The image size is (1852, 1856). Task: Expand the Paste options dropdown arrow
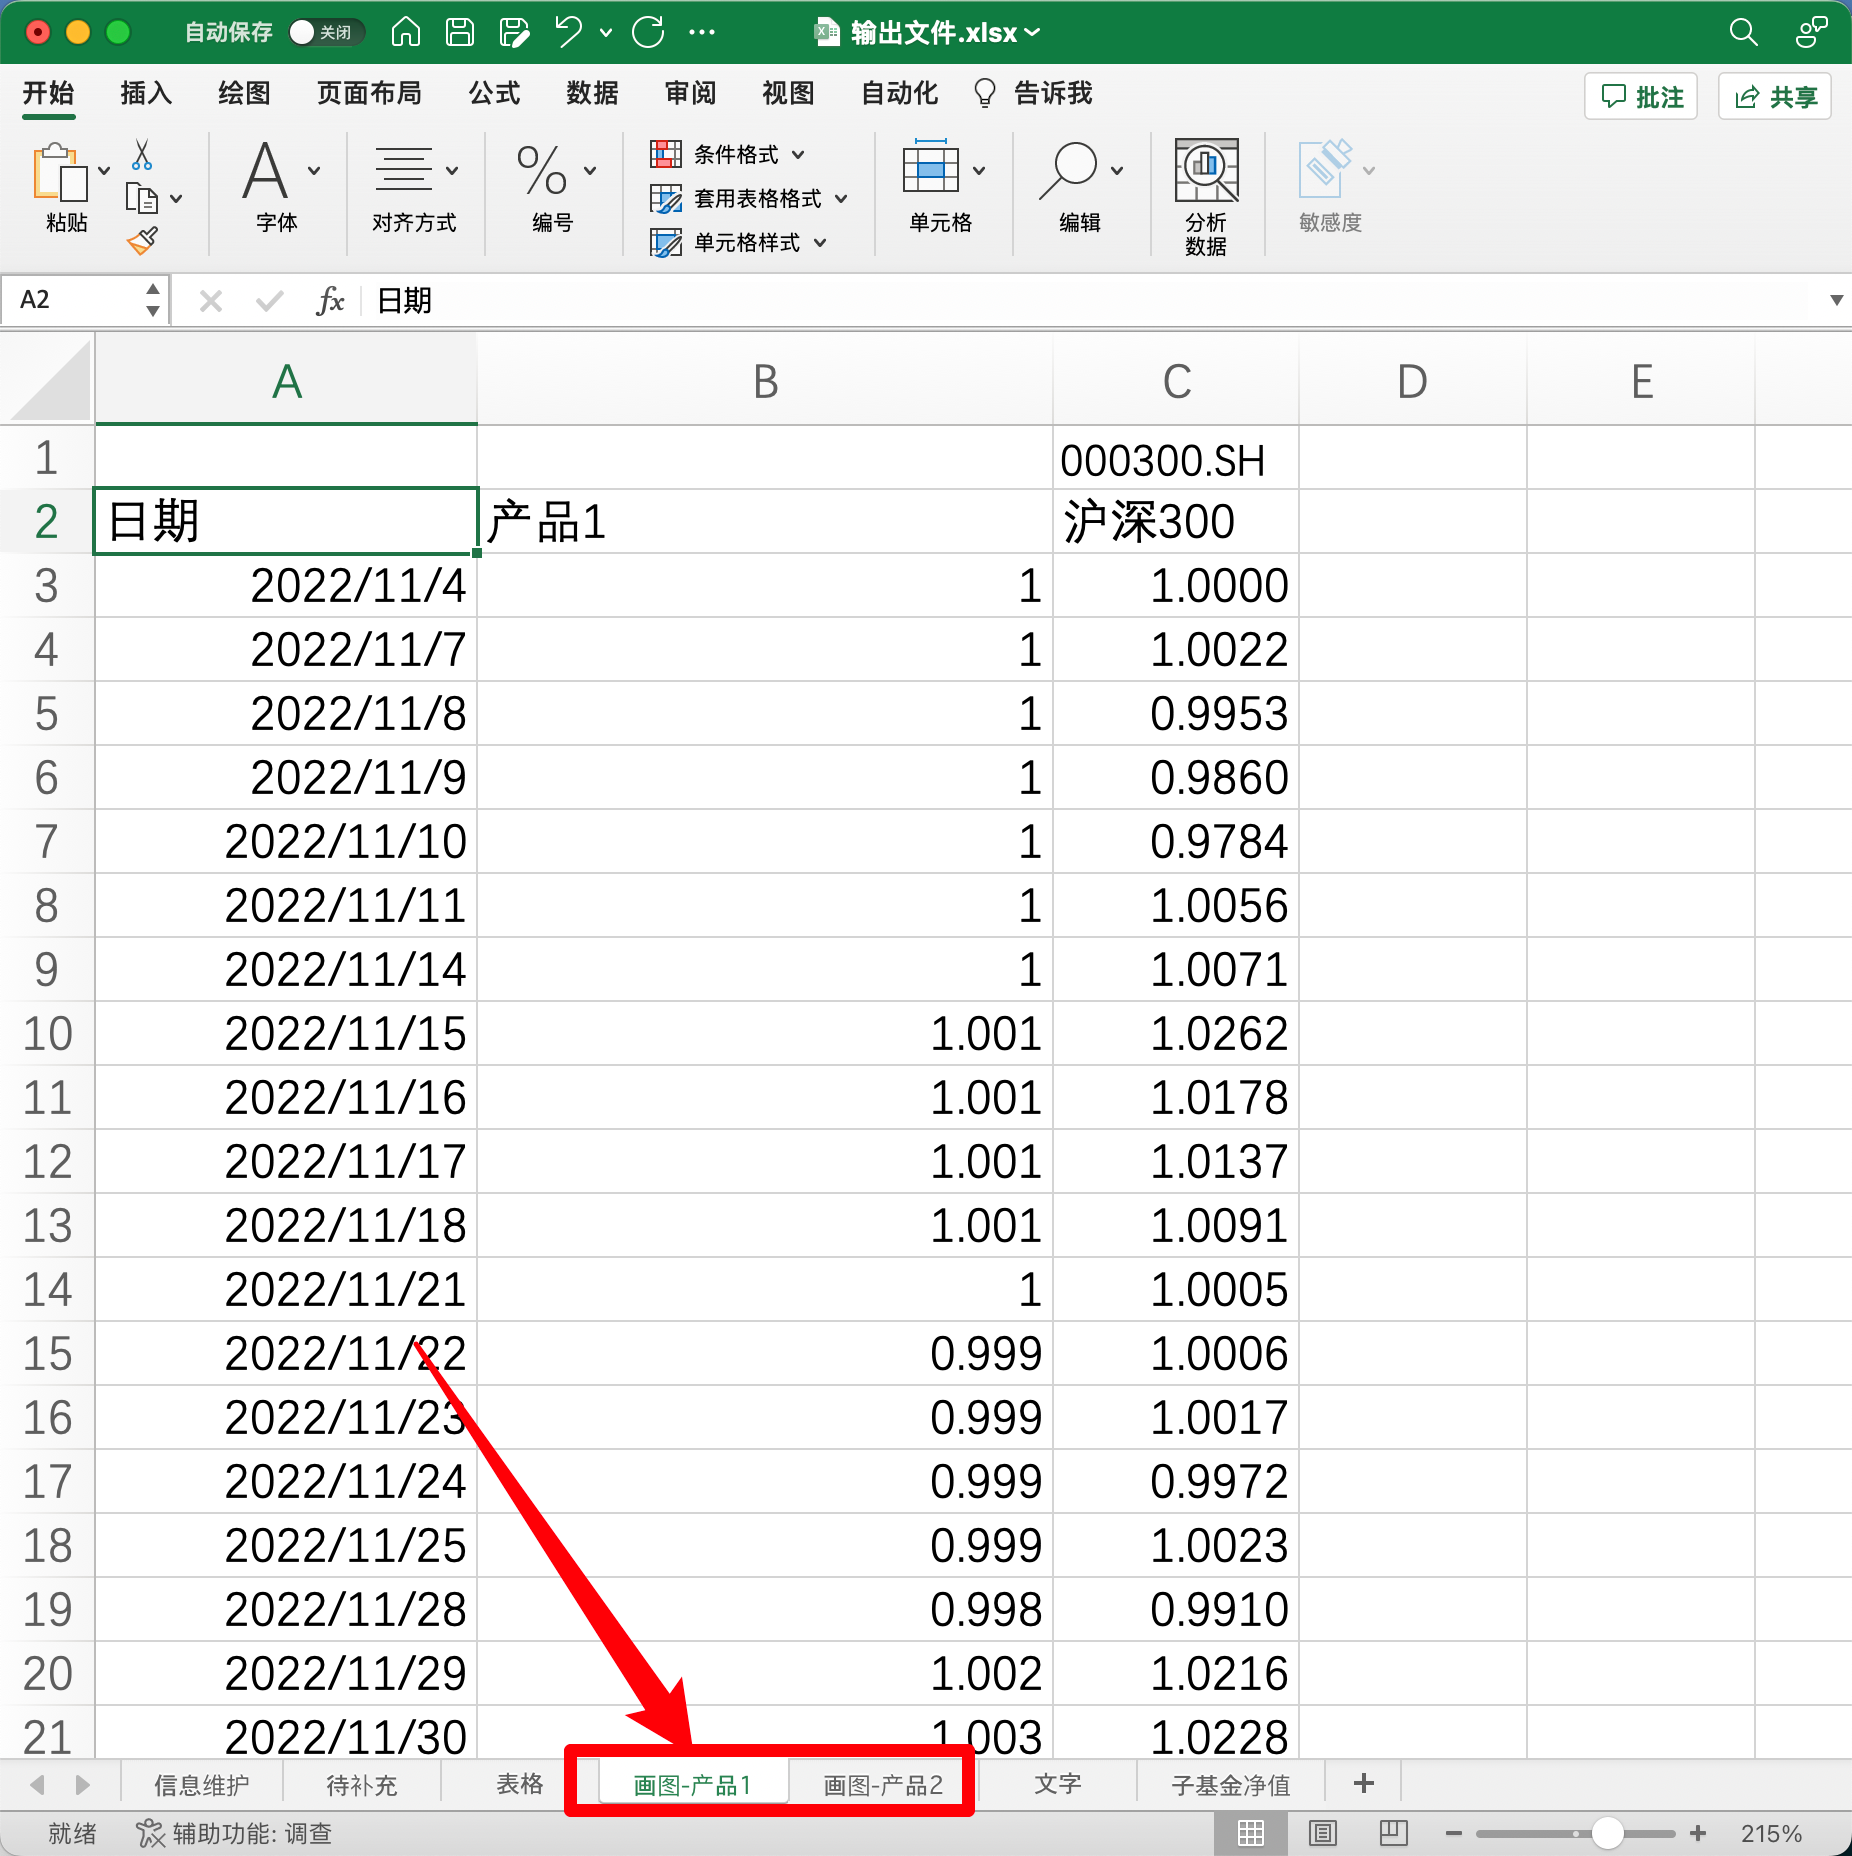point(104,171)
